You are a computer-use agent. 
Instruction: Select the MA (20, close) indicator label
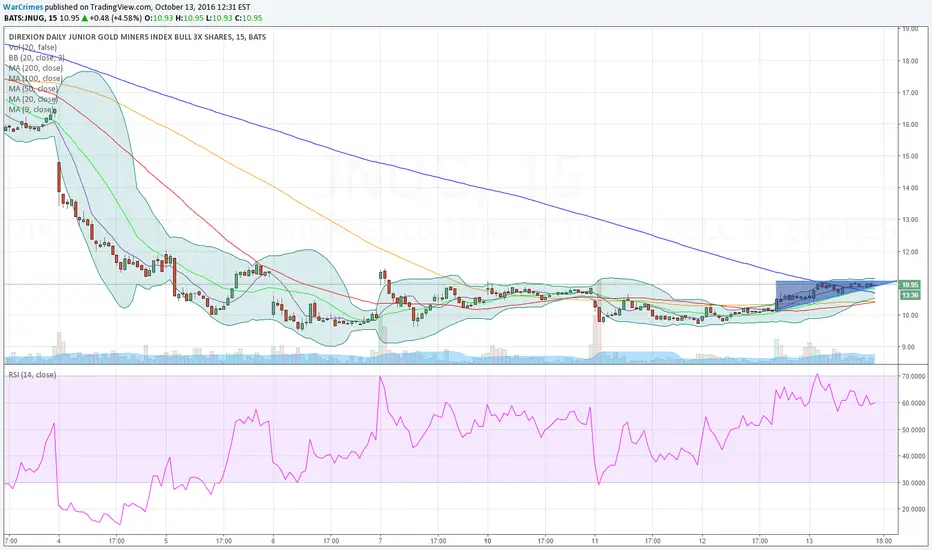(x=33, y=99)
